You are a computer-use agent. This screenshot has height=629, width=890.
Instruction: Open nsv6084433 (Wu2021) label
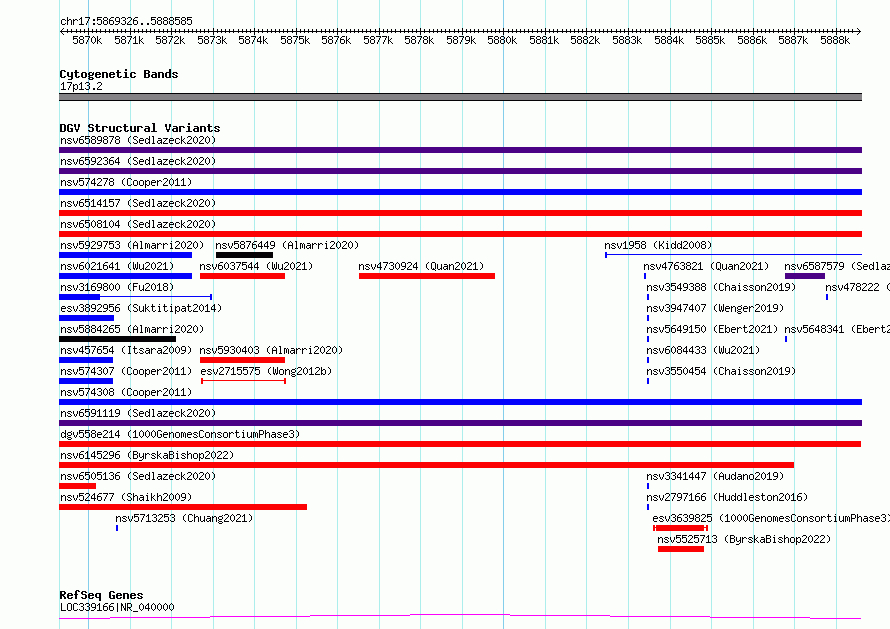(x=703, y=350)
